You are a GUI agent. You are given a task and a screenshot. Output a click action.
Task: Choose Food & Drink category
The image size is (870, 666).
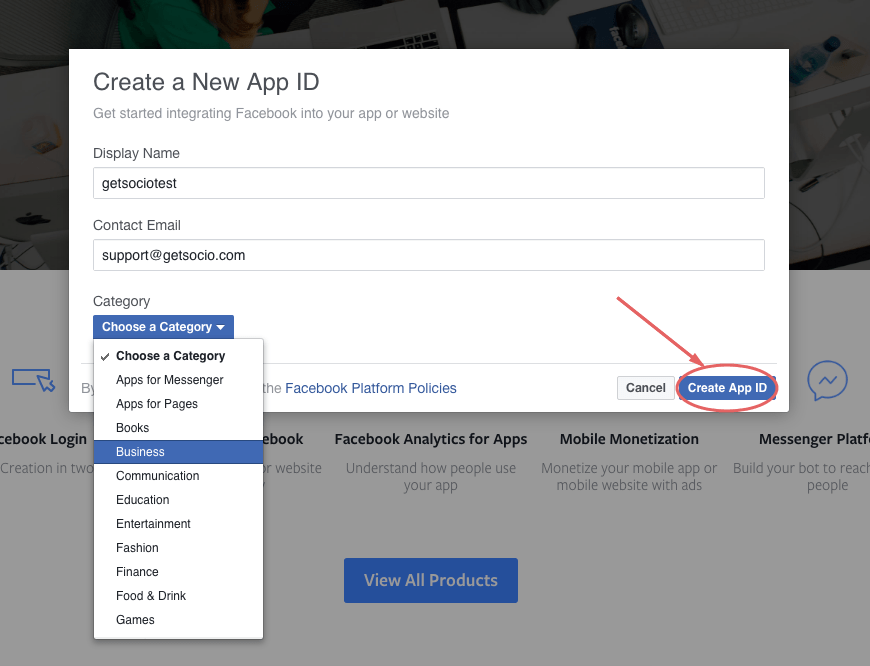178,596
